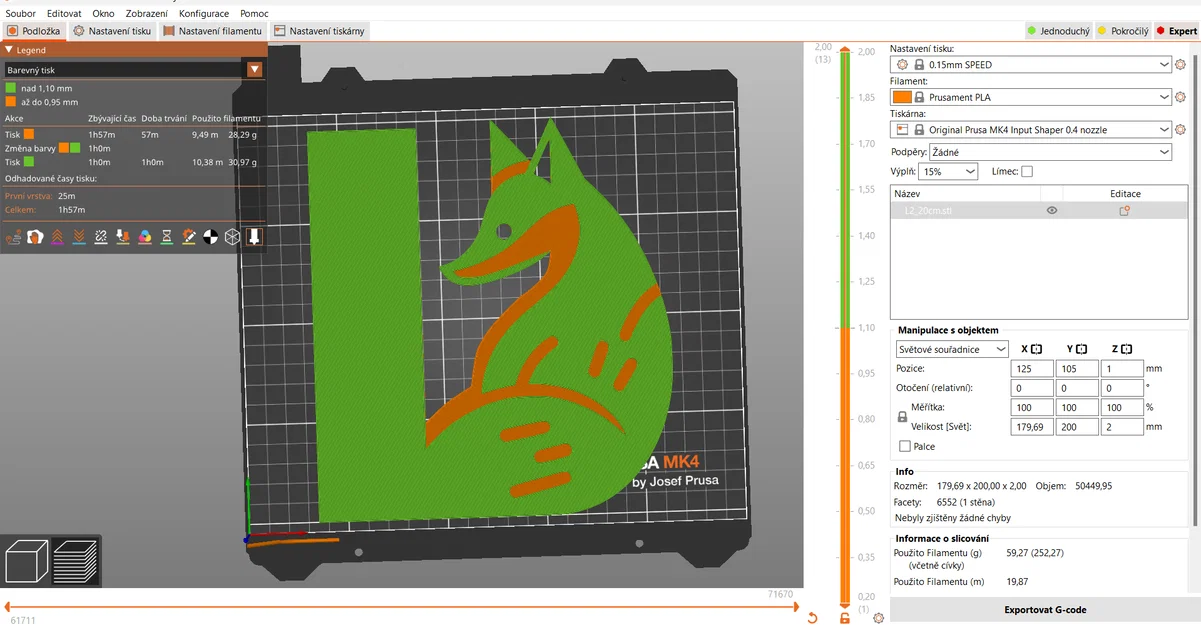Toggle deretractions icon with downward arrows

tap(79, 237)
